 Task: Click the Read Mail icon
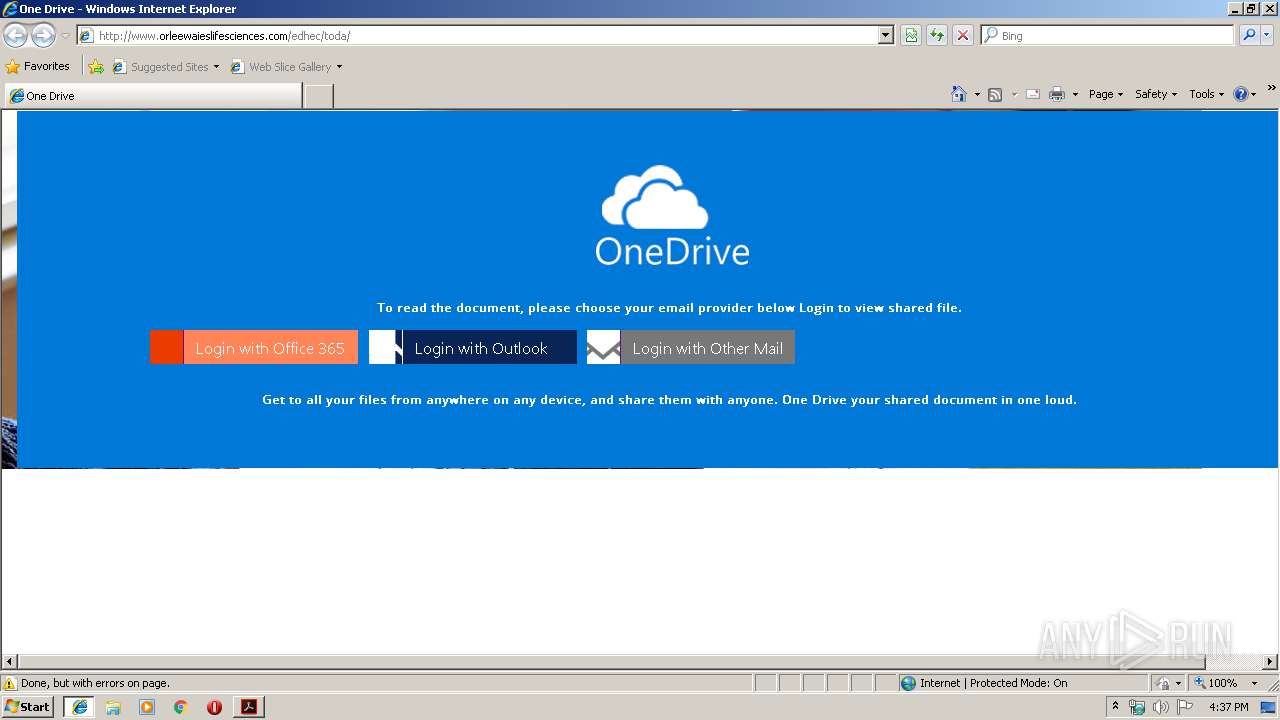(x=1033, y=94)
